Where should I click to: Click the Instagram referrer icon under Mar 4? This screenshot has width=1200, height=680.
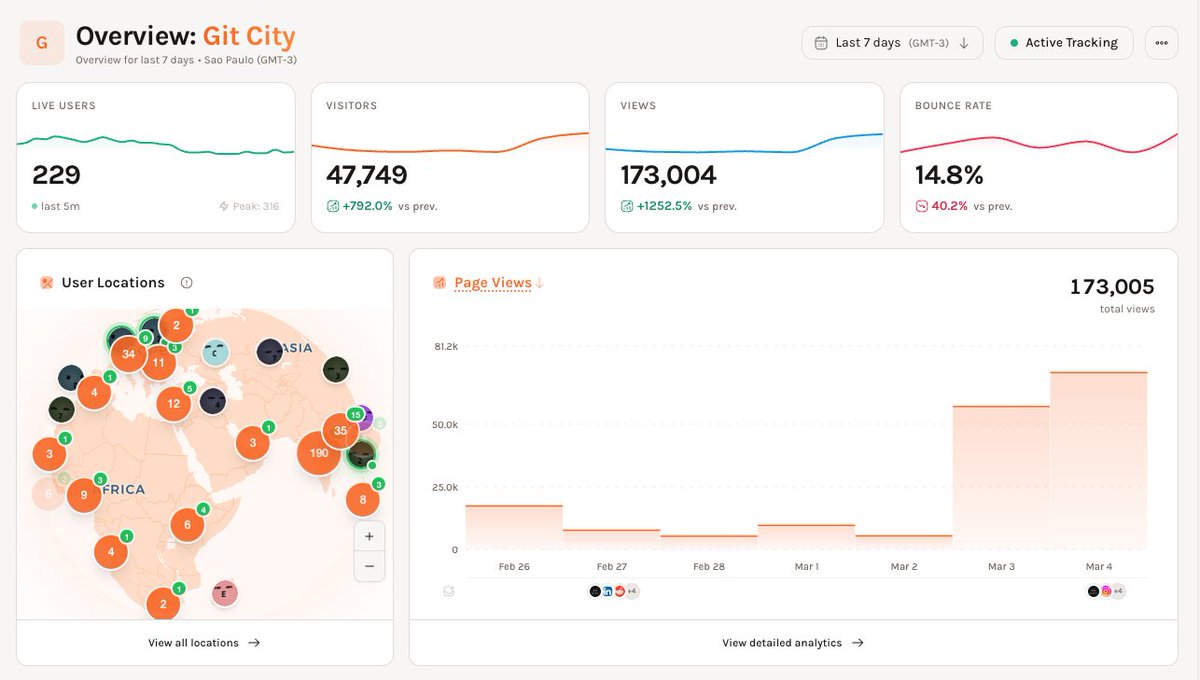(1106, 591)
